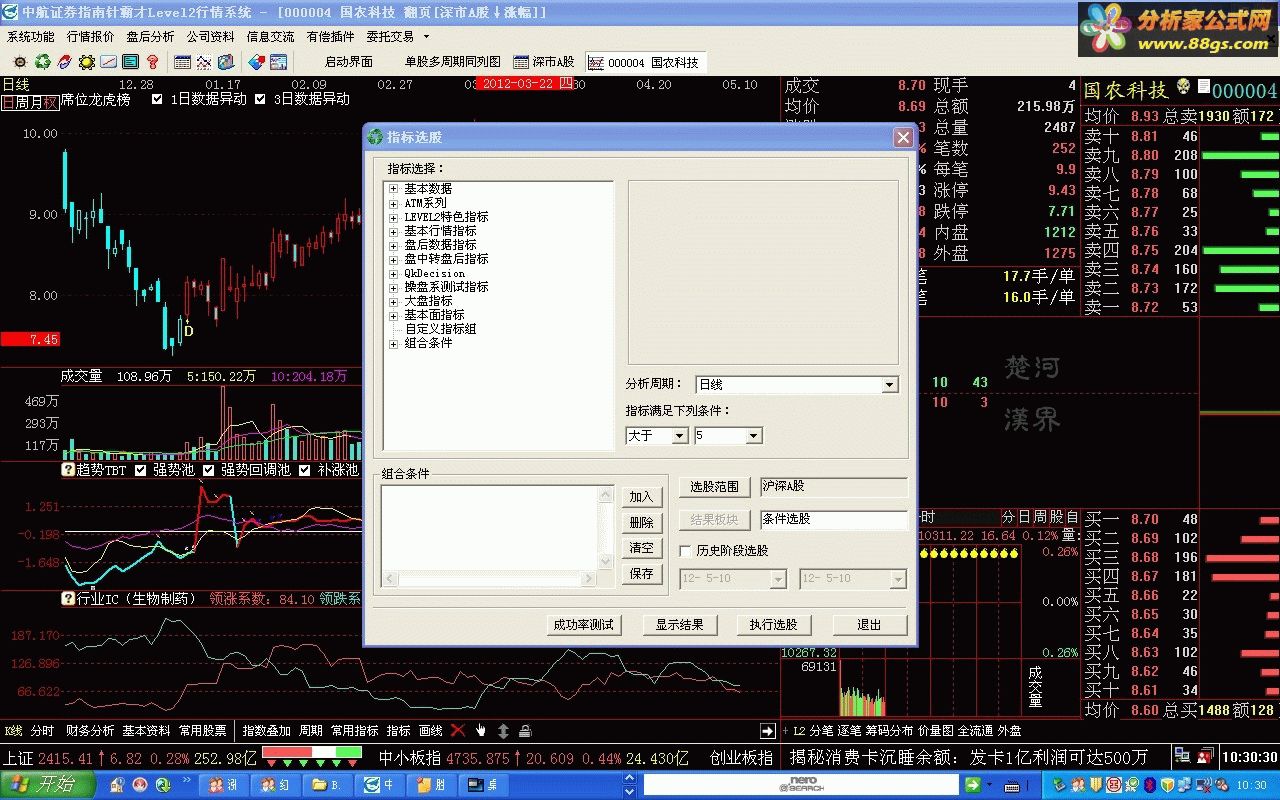Toggle the 强势回调池 checkbox
Viewport: 1280px width, 800px height.
pos(209,469)
